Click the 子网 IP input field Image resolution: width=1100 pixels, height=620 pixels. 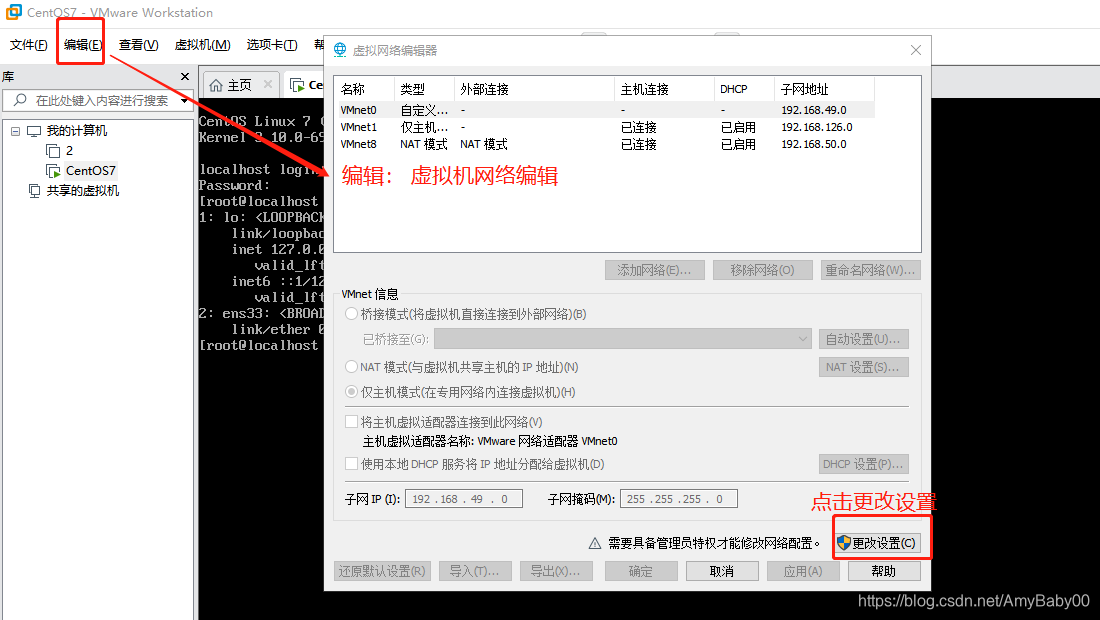464,499
